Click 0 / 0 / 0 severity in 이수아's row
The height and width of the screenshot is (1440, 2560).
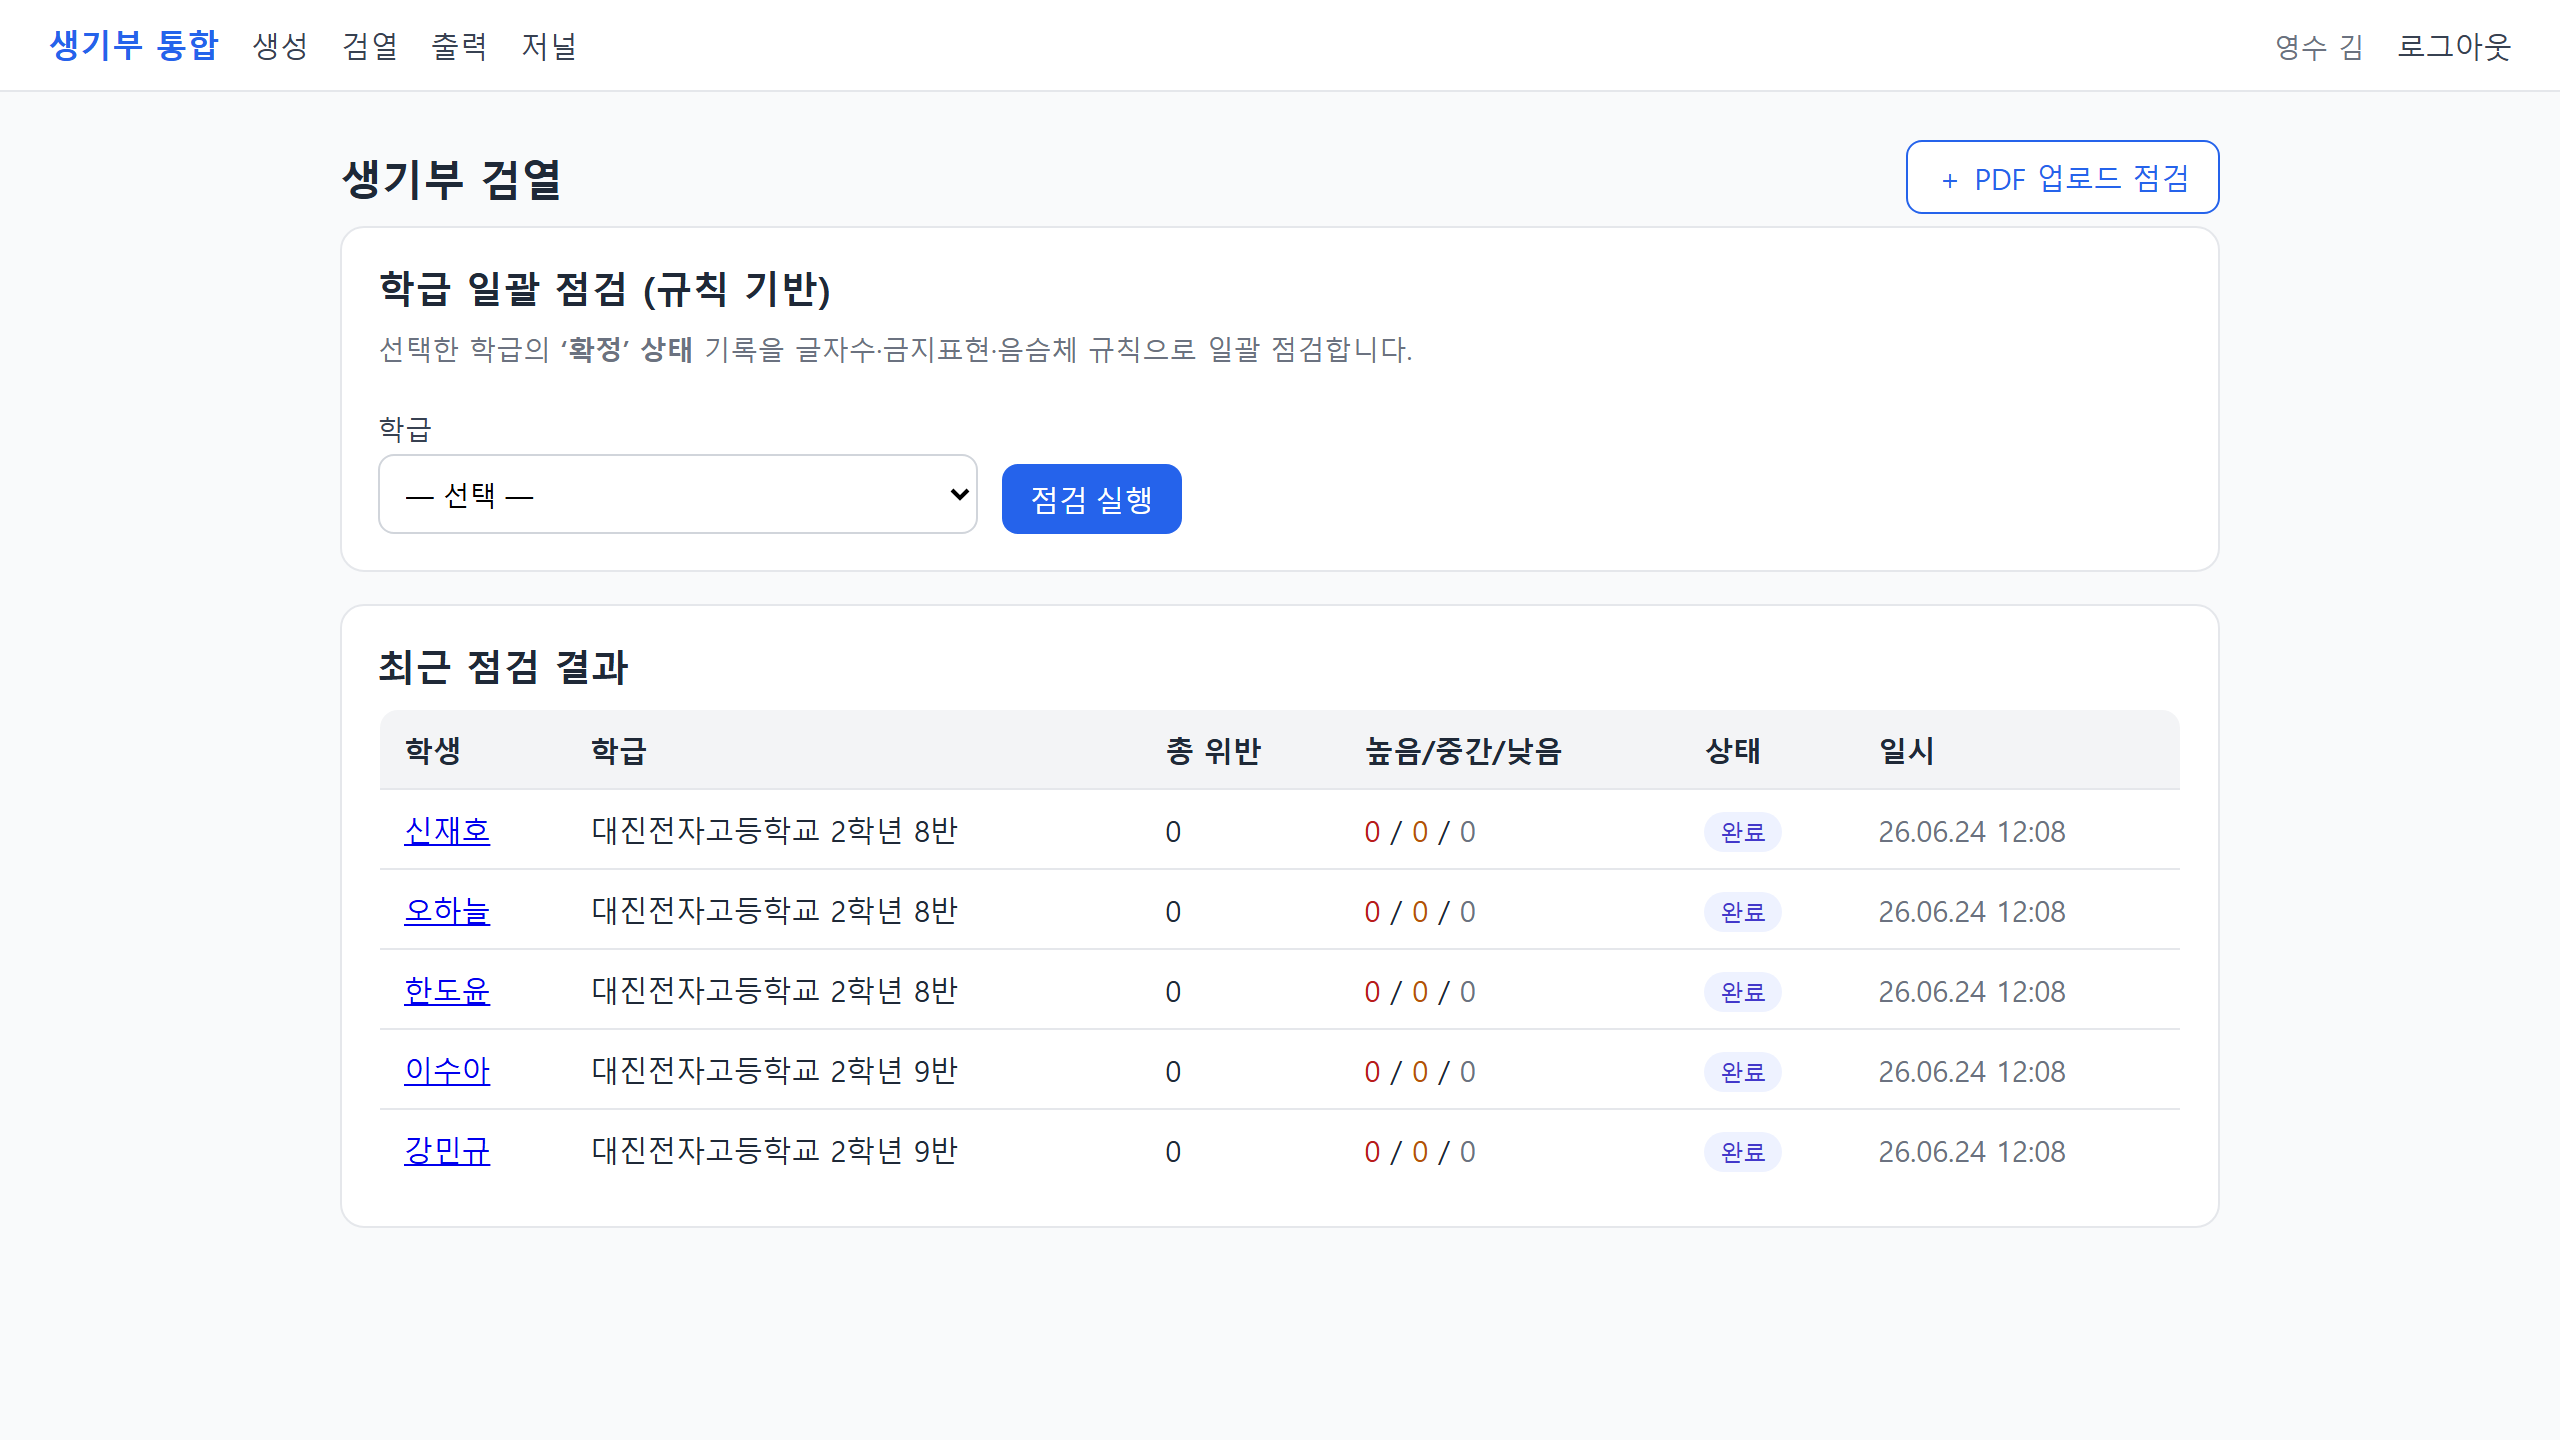coord(1420,1072)
